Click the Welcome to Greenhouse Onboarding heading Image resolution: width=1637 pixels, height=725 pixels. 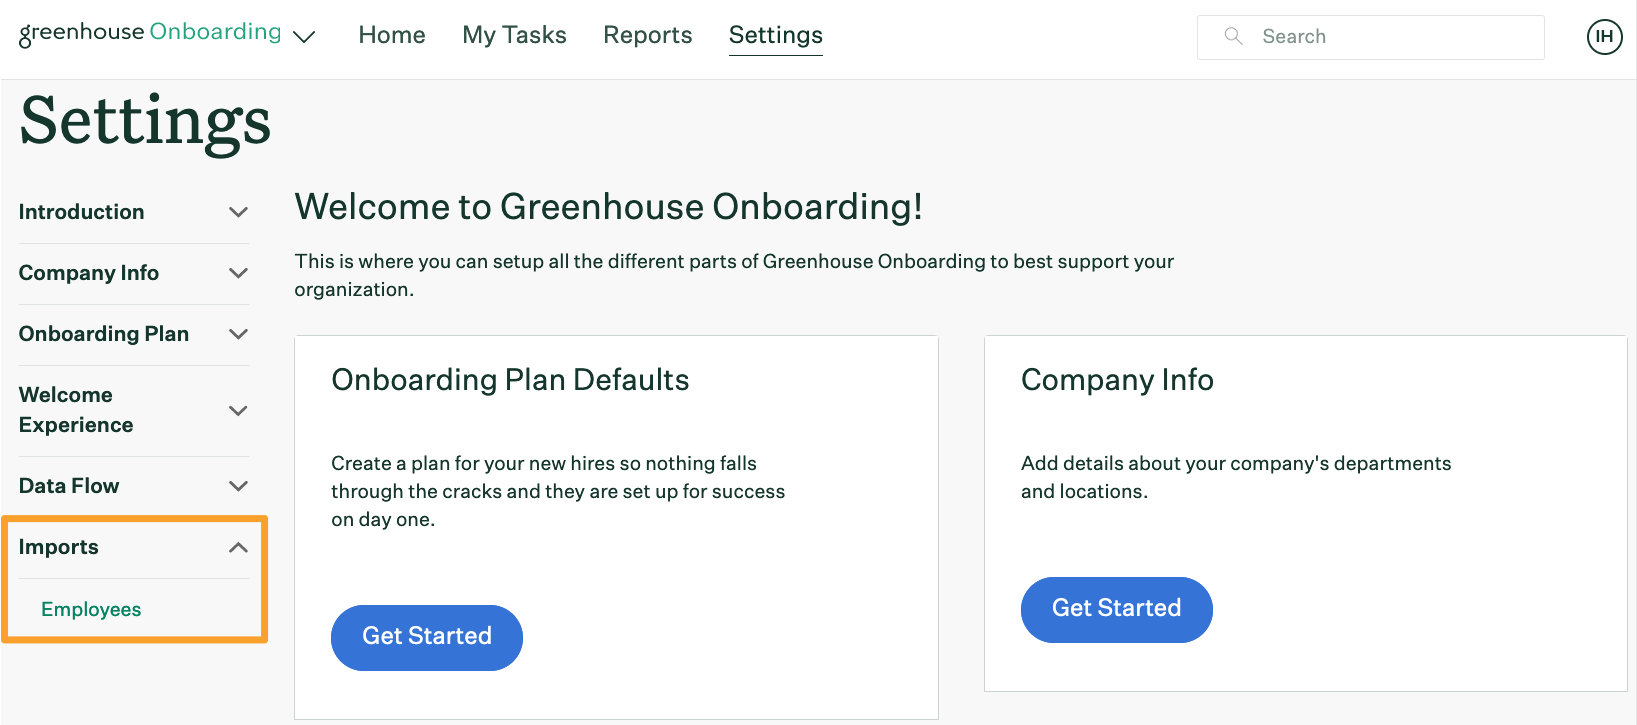pyautogui.click(x=608, y=207)
